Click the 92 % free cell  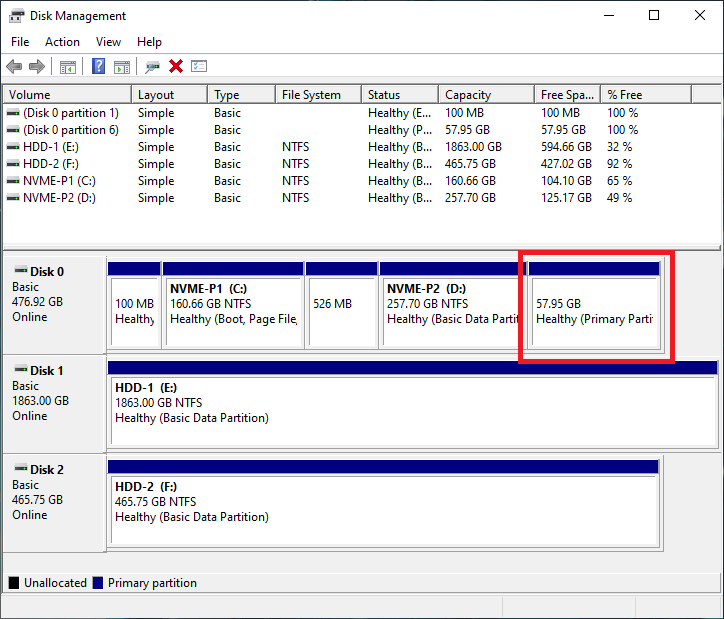coord(620,164)
